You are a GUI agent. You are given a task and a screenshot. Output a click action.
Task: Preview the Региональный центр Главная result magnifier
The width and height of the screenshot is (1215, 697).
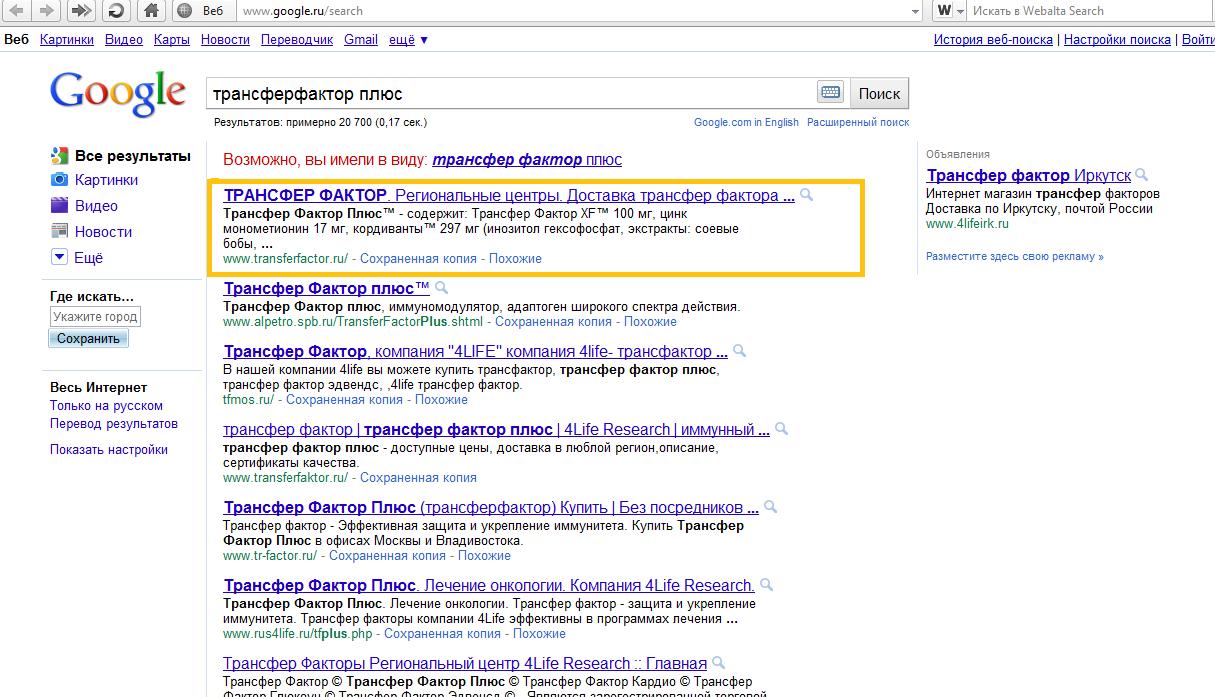coord(719,664)
